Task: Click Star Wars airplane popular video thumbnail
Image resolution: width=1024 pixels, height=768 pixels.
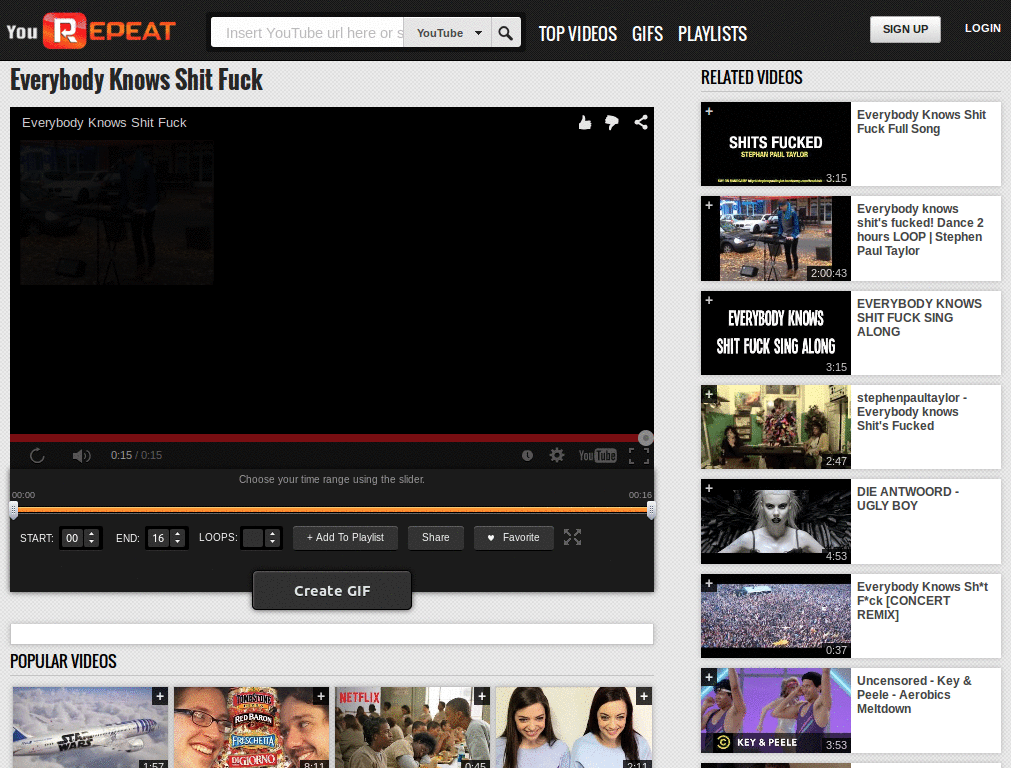Action: coord(90,727)
